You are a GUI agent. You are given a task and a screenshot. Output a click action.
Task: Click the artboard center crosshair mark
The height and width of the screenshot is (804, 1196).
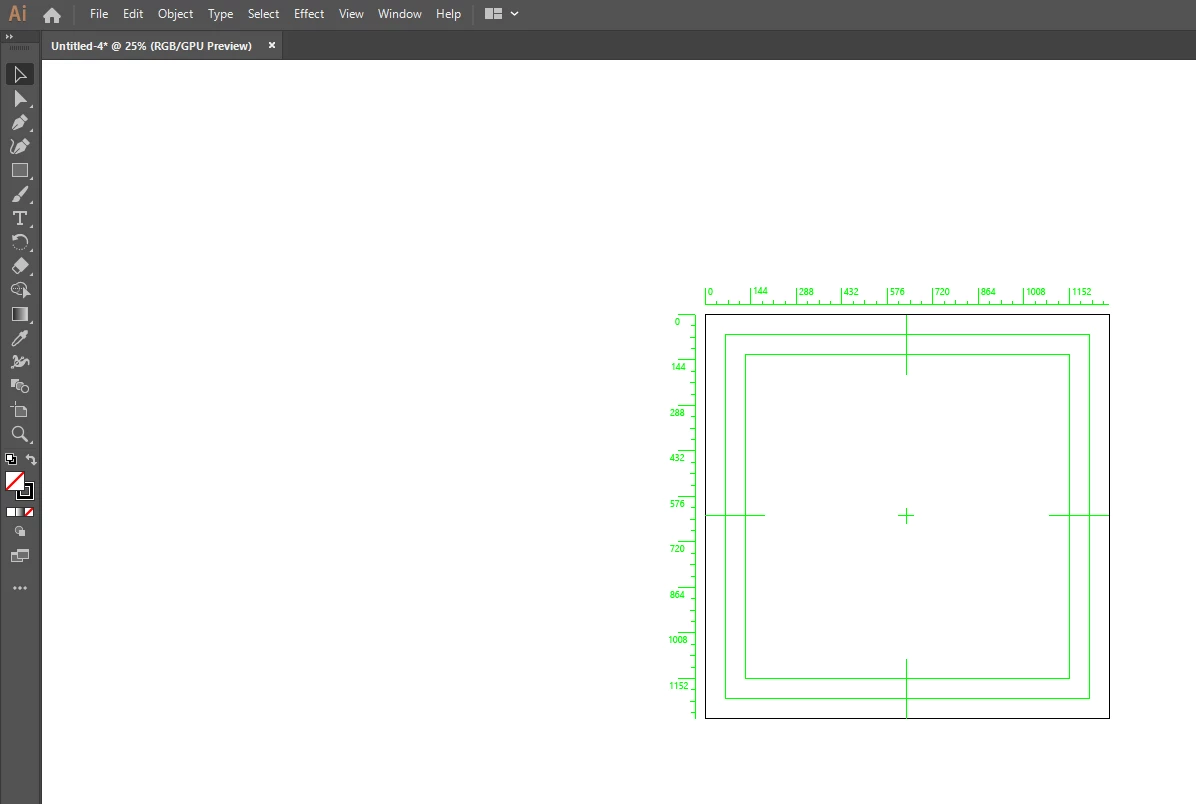[906, 516]
